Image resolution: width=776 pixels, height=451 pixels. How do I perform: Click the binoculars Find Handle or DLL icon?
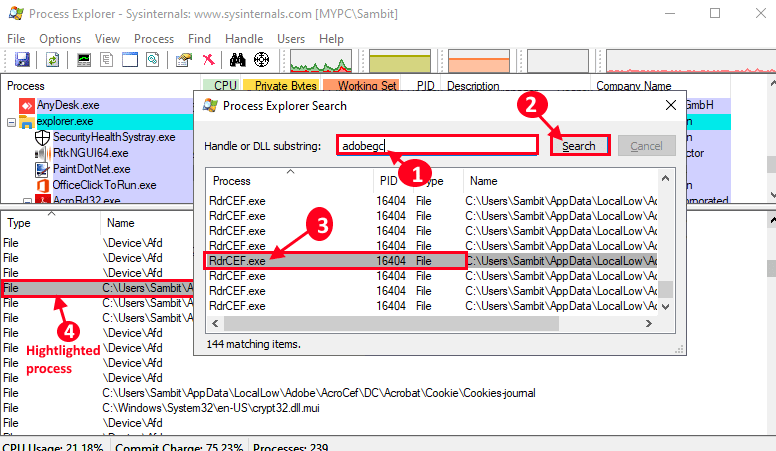(x=238, y=60)
